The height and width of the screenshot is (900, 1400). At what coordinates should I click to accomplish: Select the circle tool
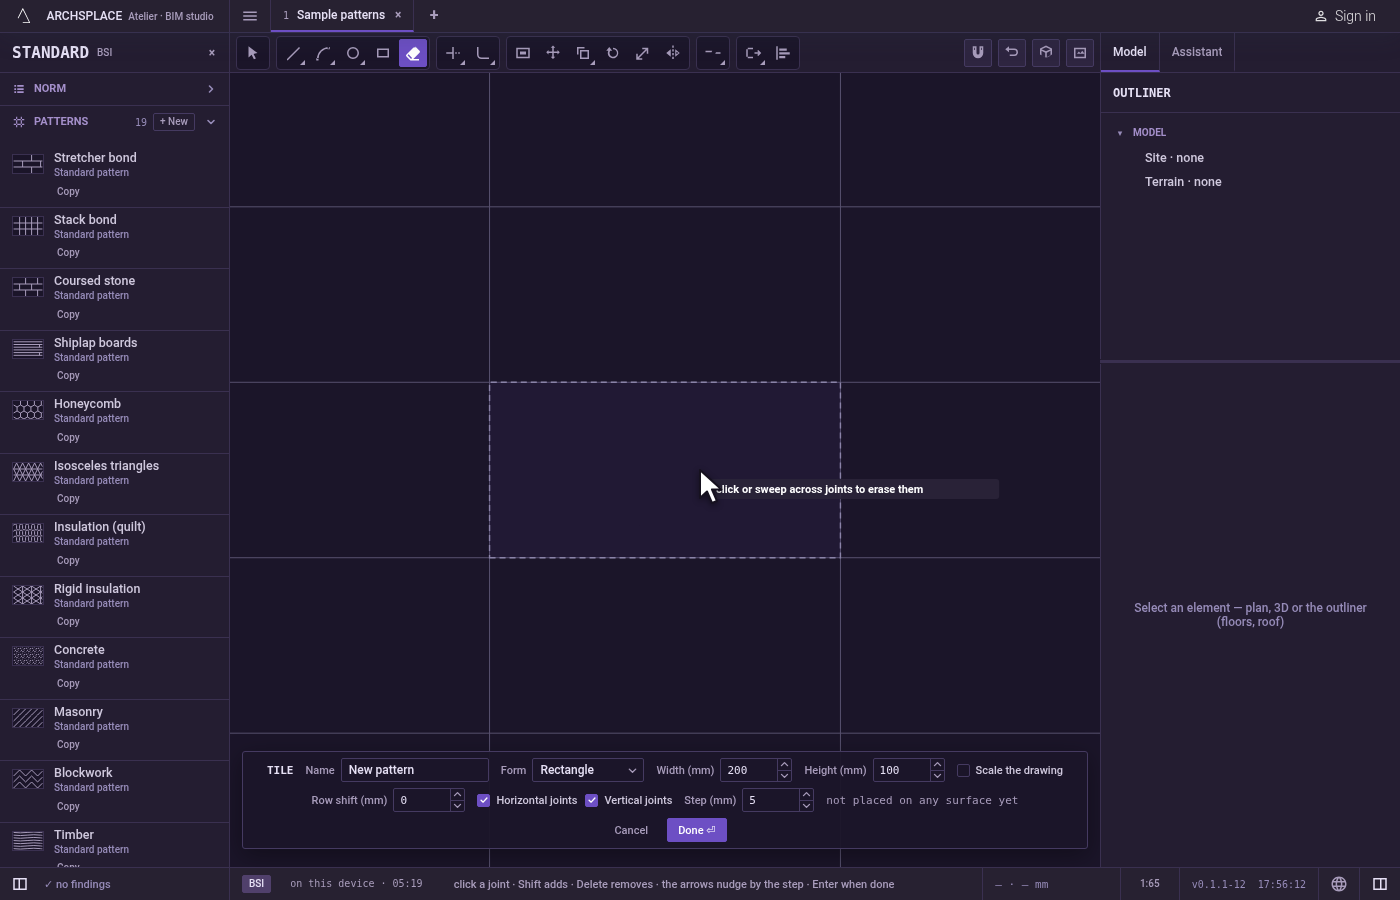tap(353, 53)
